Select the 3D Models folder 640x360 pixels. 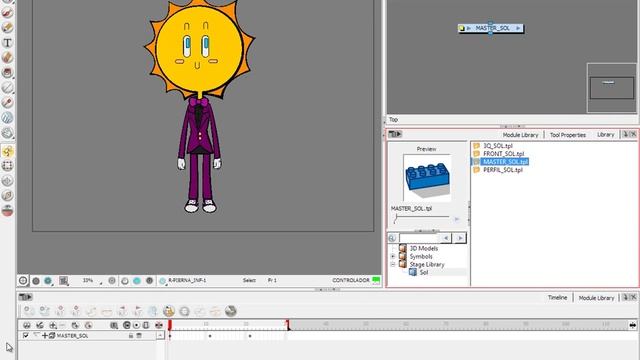coord(424,248)
